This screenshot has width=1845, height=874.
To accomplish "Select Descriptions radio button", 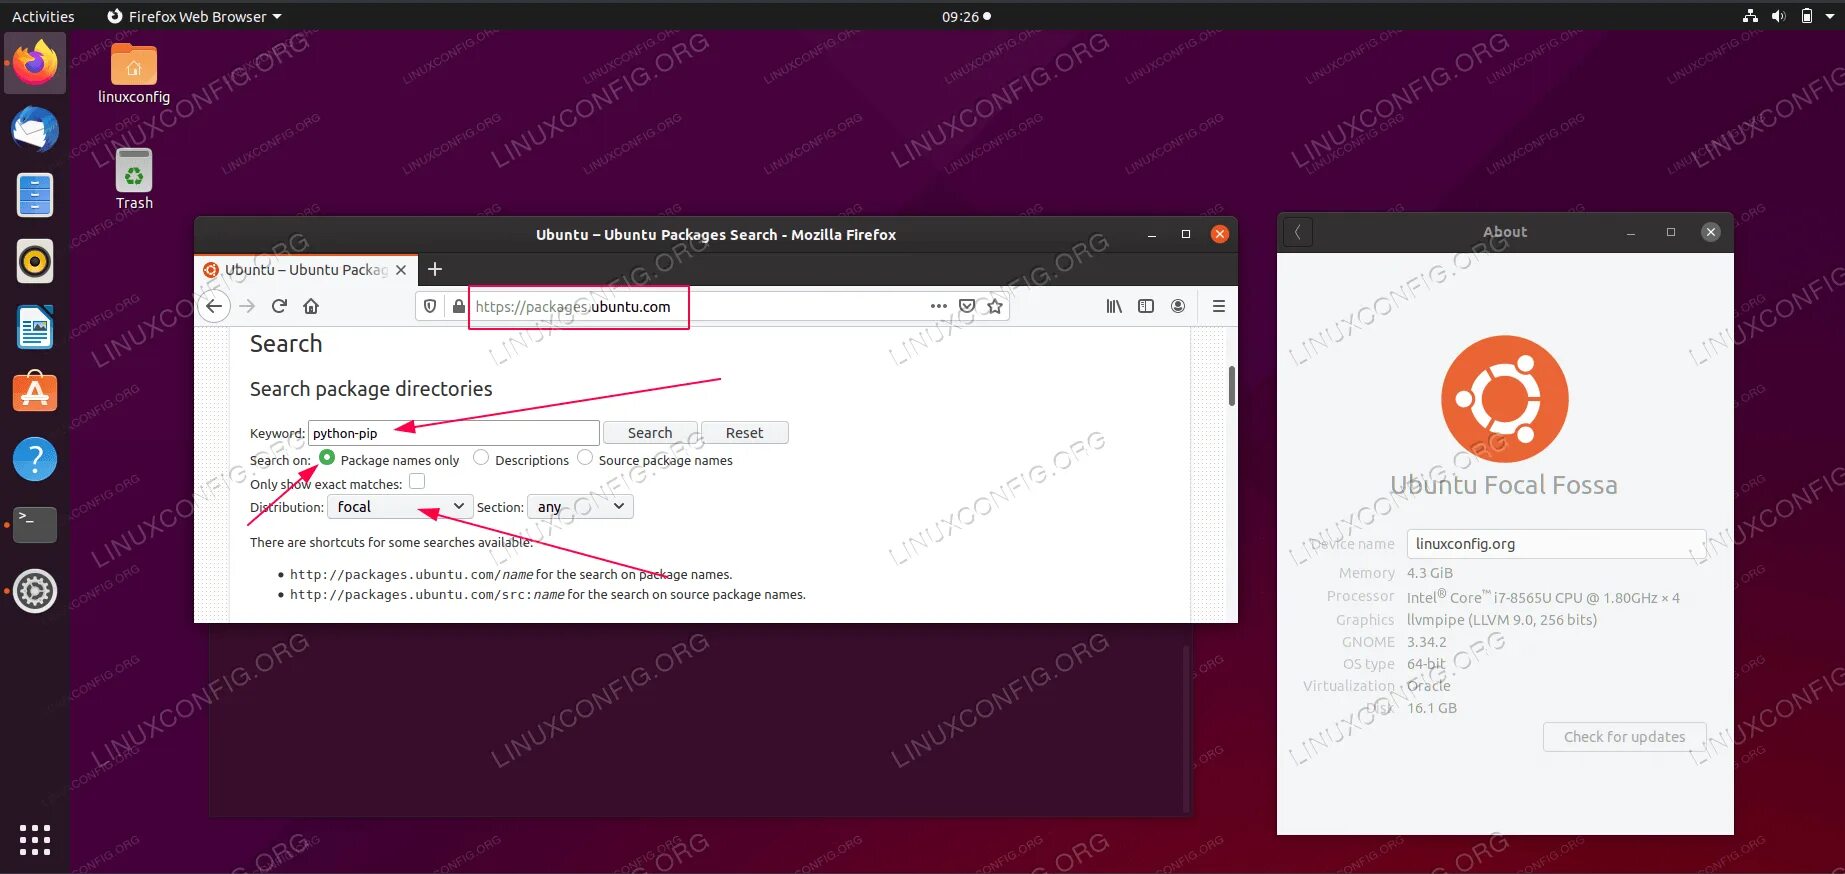I will click(x=481, y=458).
